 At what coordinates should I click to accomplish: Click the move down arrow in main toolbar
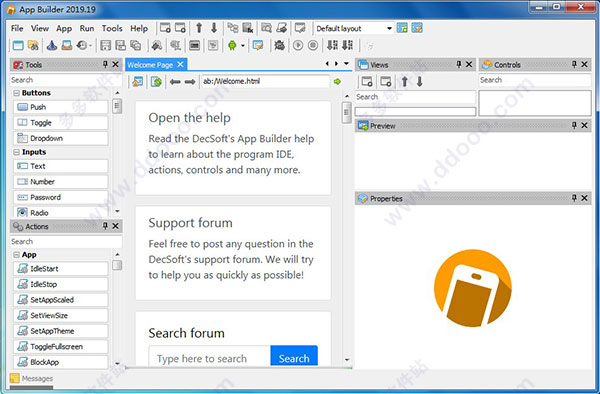pos(214,28)
